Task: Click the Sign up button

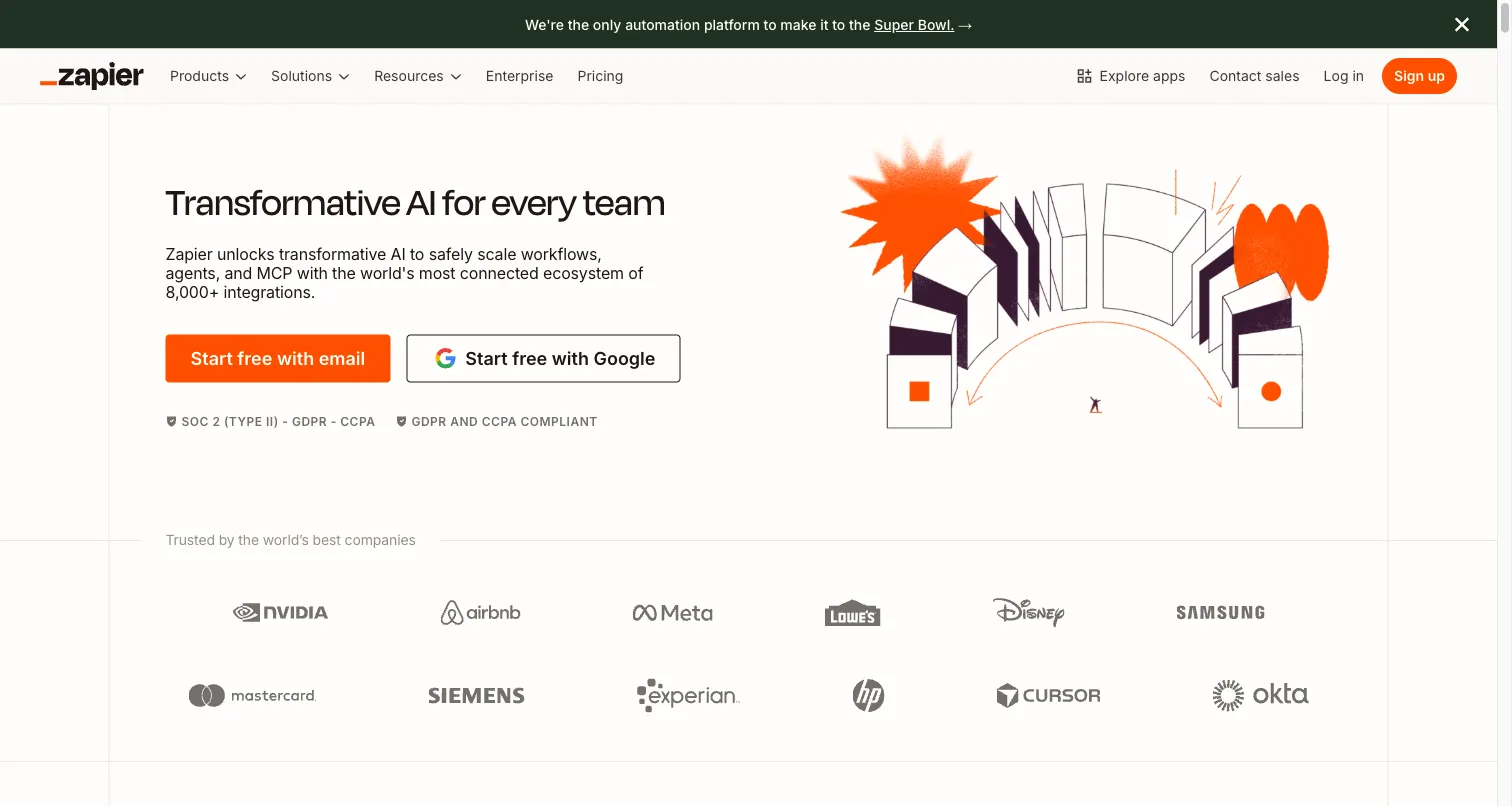Action: tap(1419, 75)
